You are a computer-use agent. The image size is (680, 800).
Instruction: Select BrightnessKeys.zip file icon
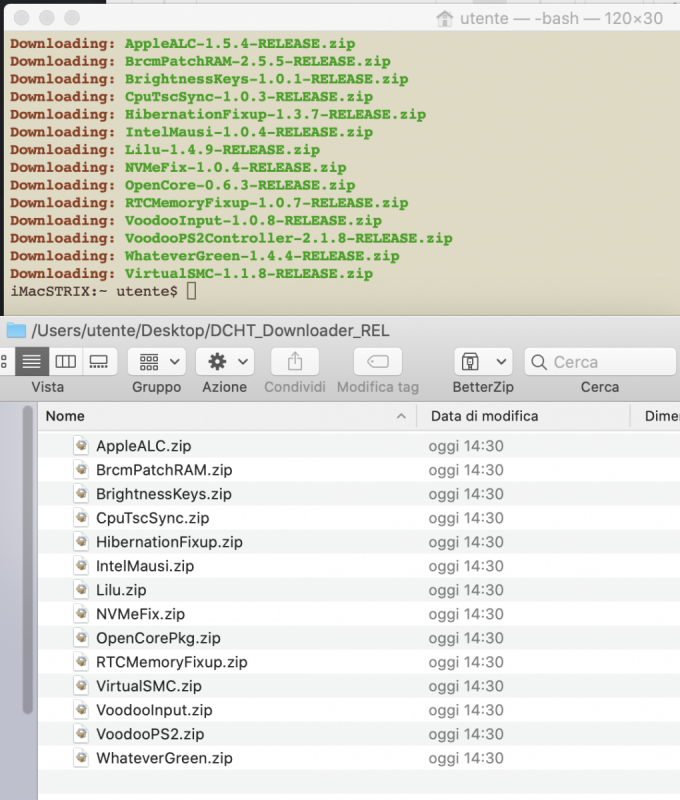tap(81, 493)
